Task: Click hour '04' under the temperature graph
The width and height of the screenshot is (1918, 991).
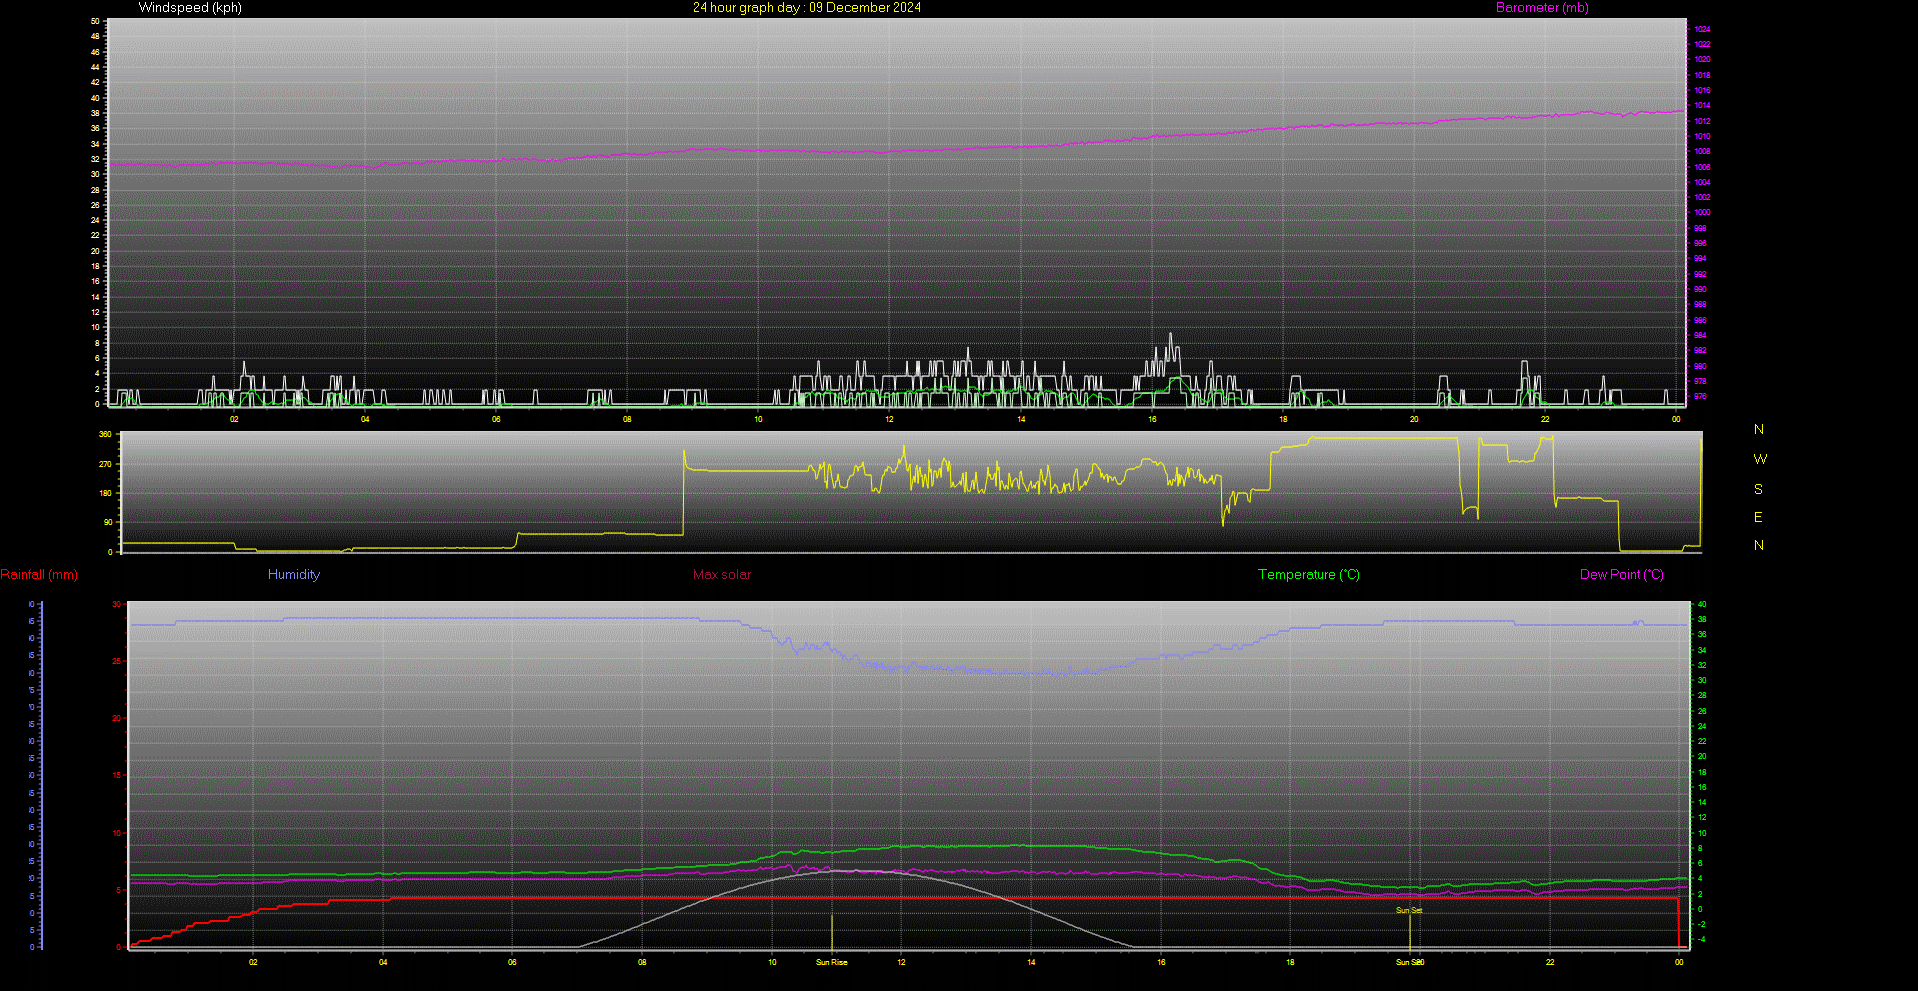Action: coord(383,963)
